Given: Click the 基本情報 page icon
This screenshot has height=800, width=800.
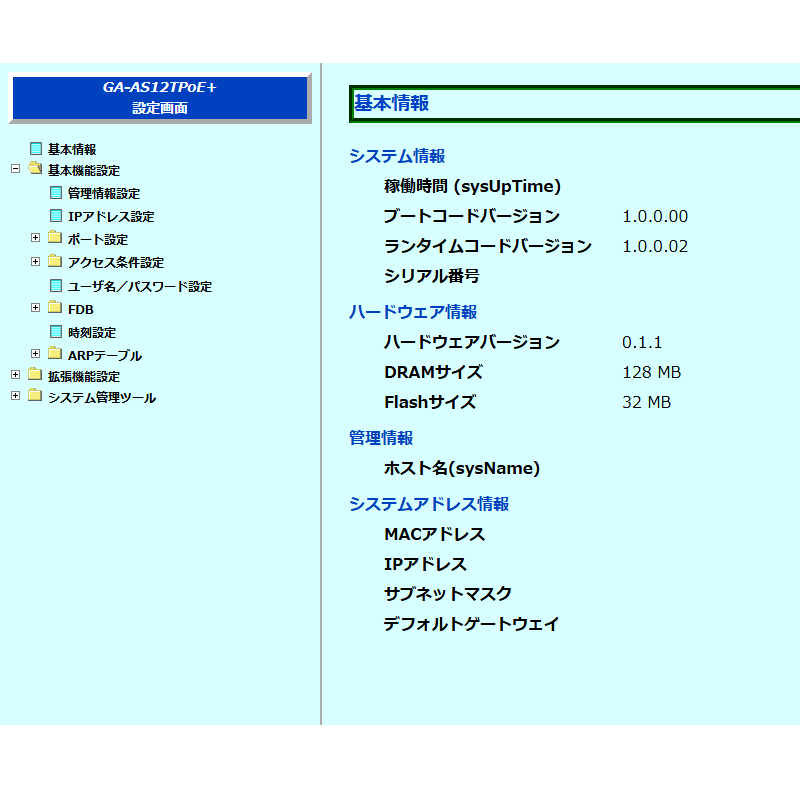Looking at the screenshot, I should pos(36,149).
